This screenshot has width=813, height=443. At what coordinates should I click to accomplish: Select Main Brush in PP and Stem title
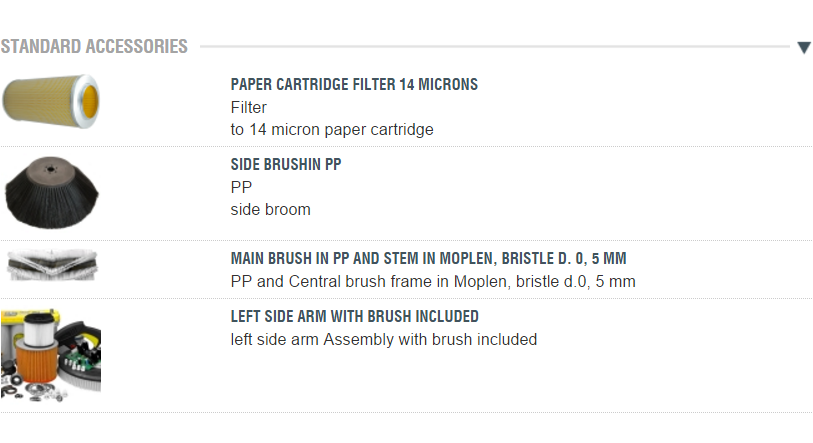point(428,259)
